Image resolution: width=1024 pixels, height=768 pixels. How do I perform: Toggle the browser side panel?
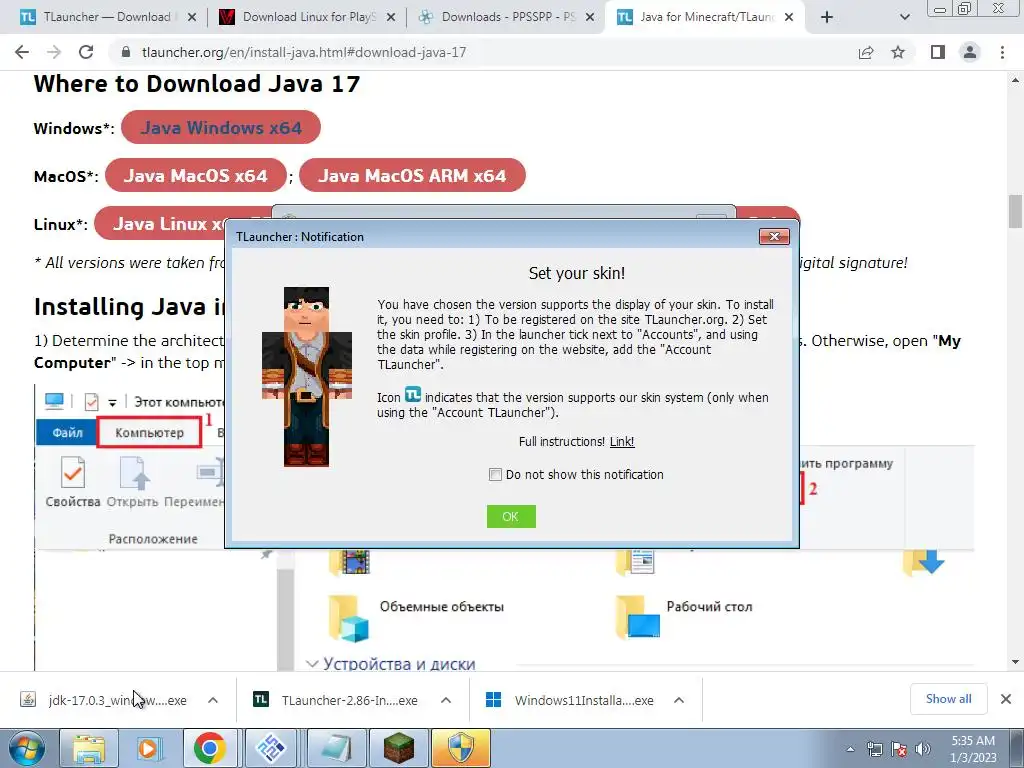point(938,52)
